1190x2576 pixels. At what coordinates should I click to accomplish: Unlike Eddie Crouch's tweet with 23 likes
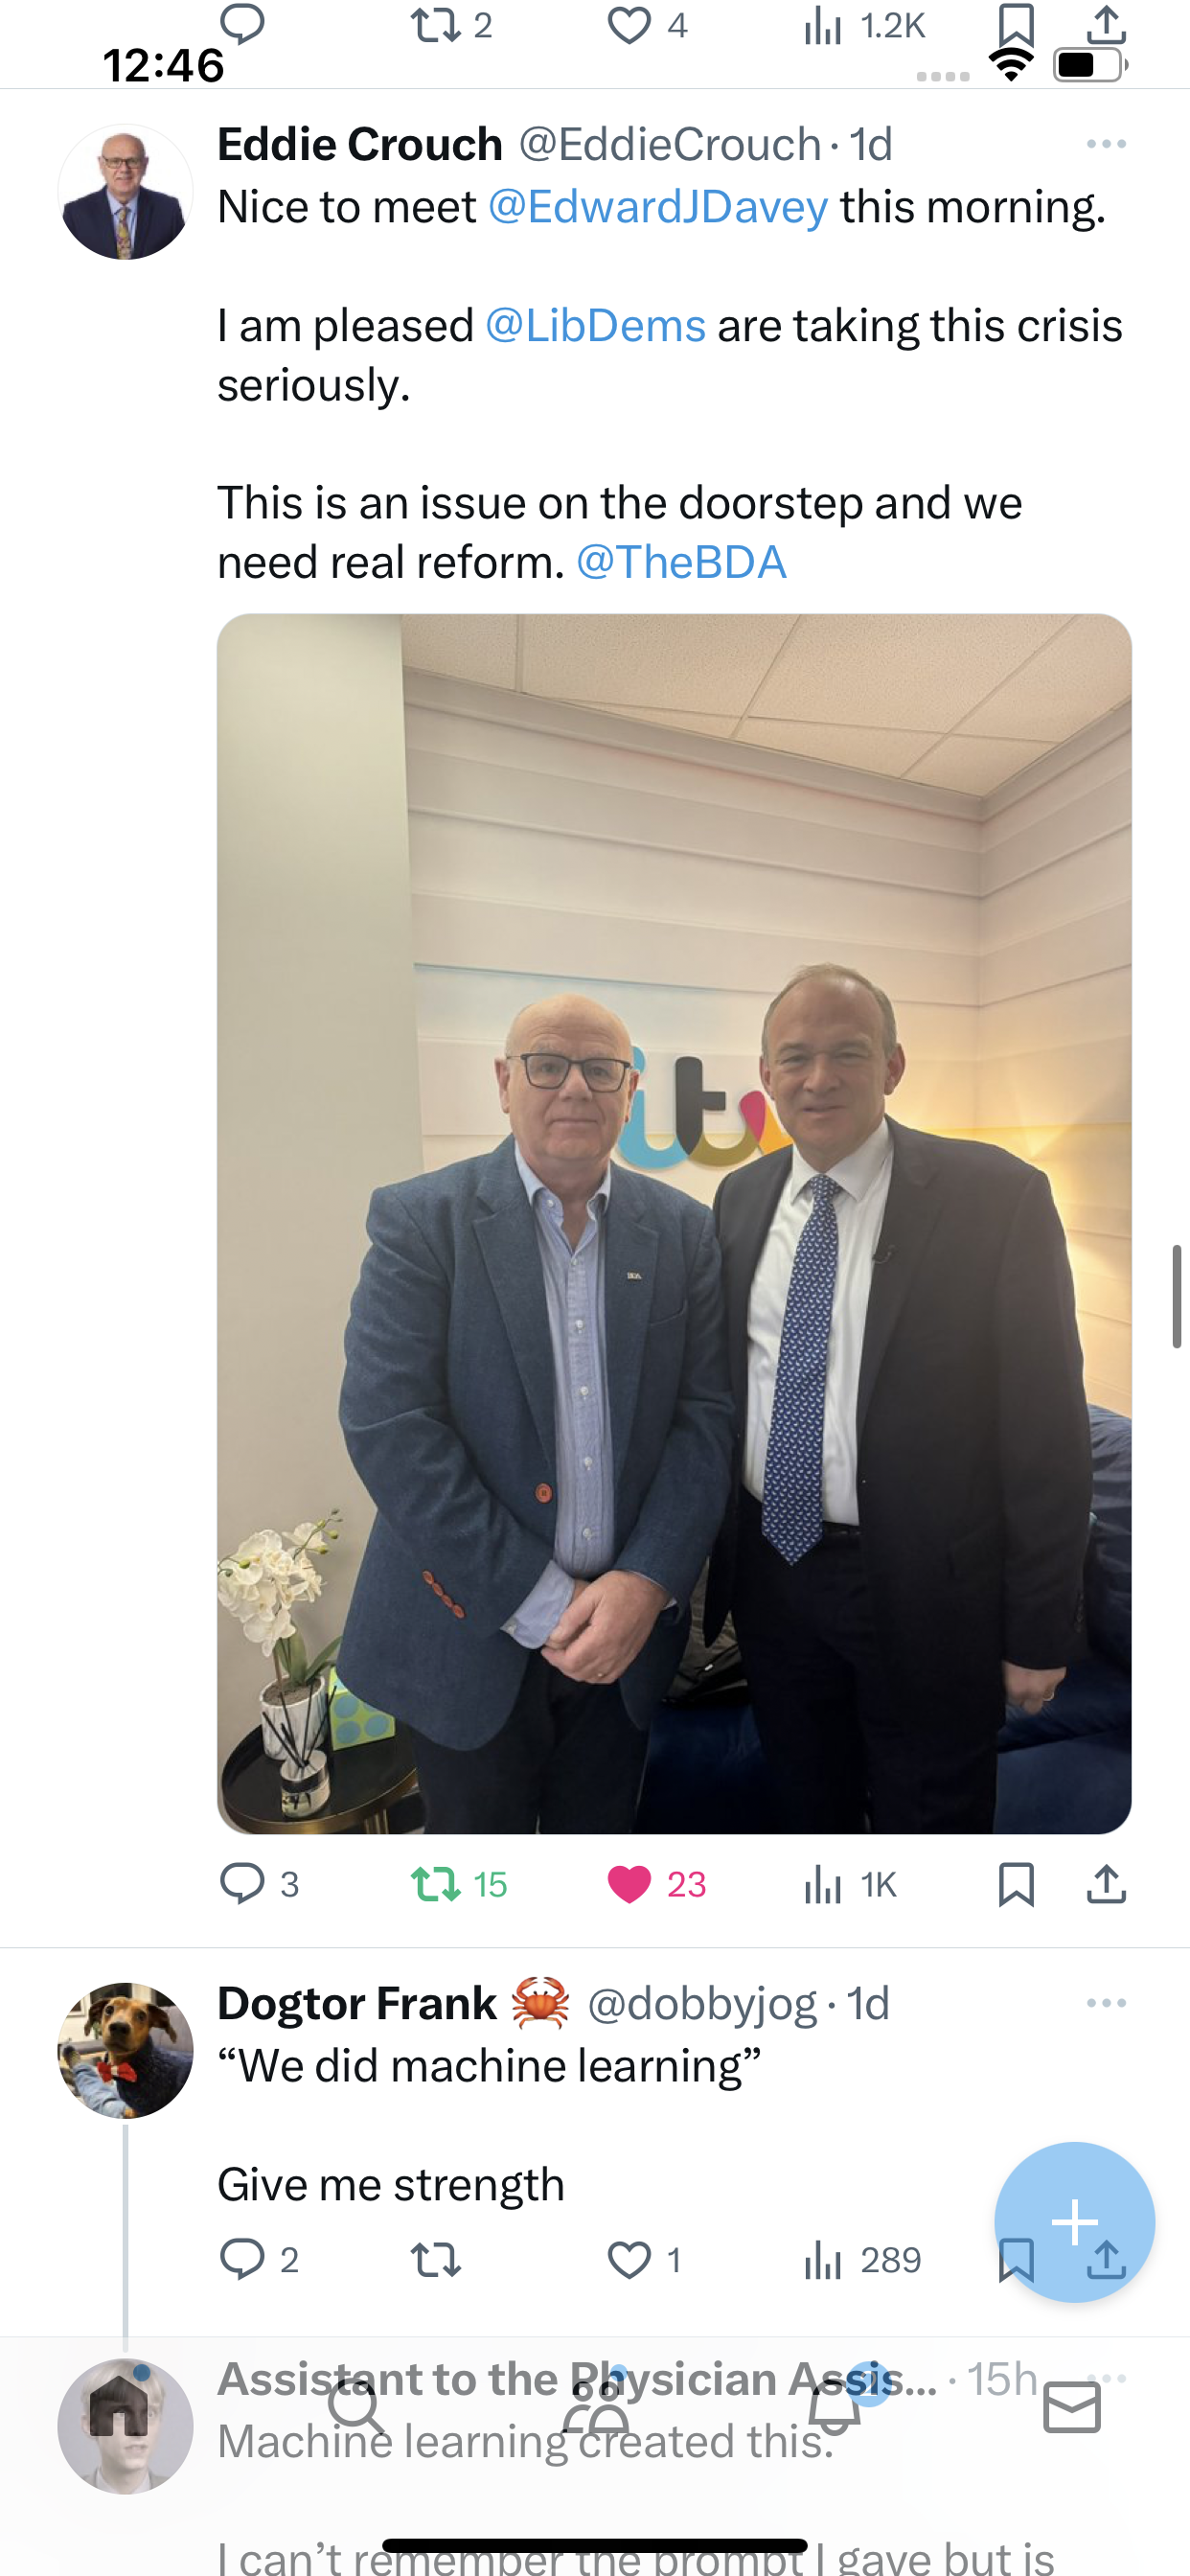point(630,1884)
